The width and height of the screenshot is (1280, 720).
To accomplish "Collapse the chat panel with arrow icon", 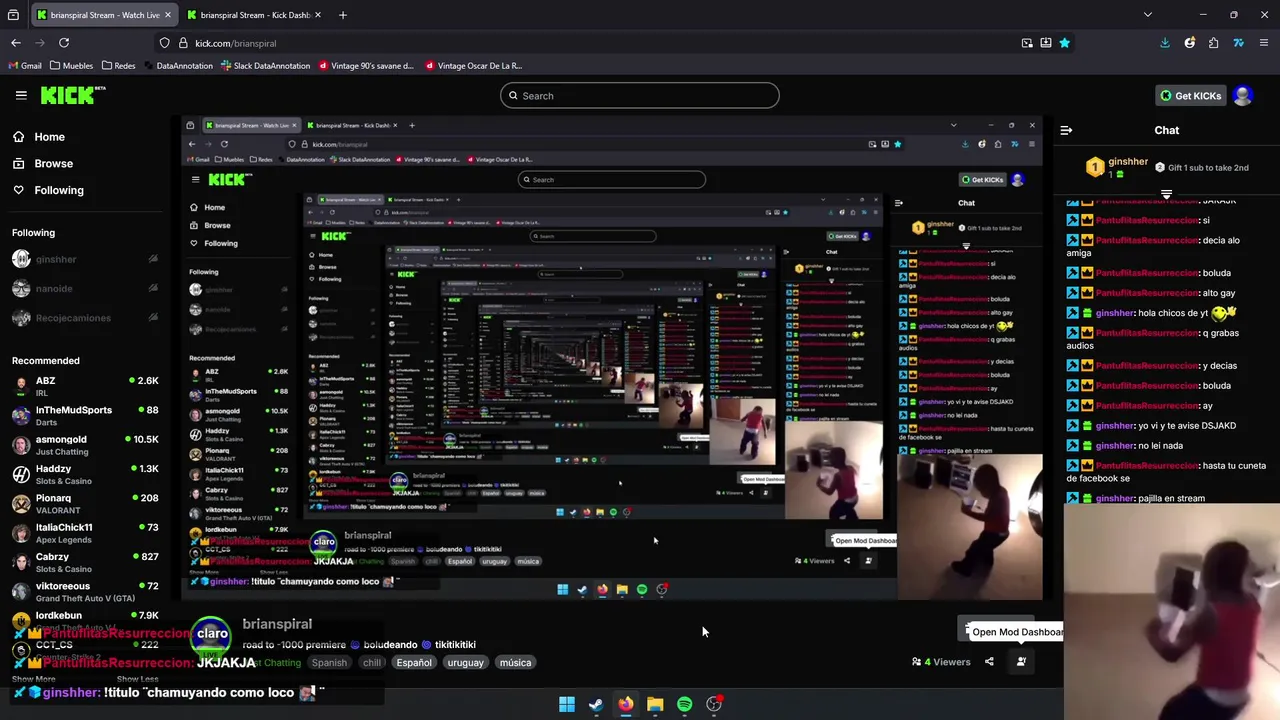I will 1066,130.
